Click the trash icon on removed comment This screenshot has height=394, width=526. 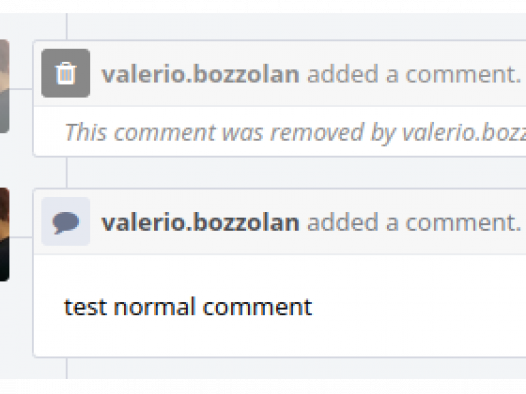point(66,73)
